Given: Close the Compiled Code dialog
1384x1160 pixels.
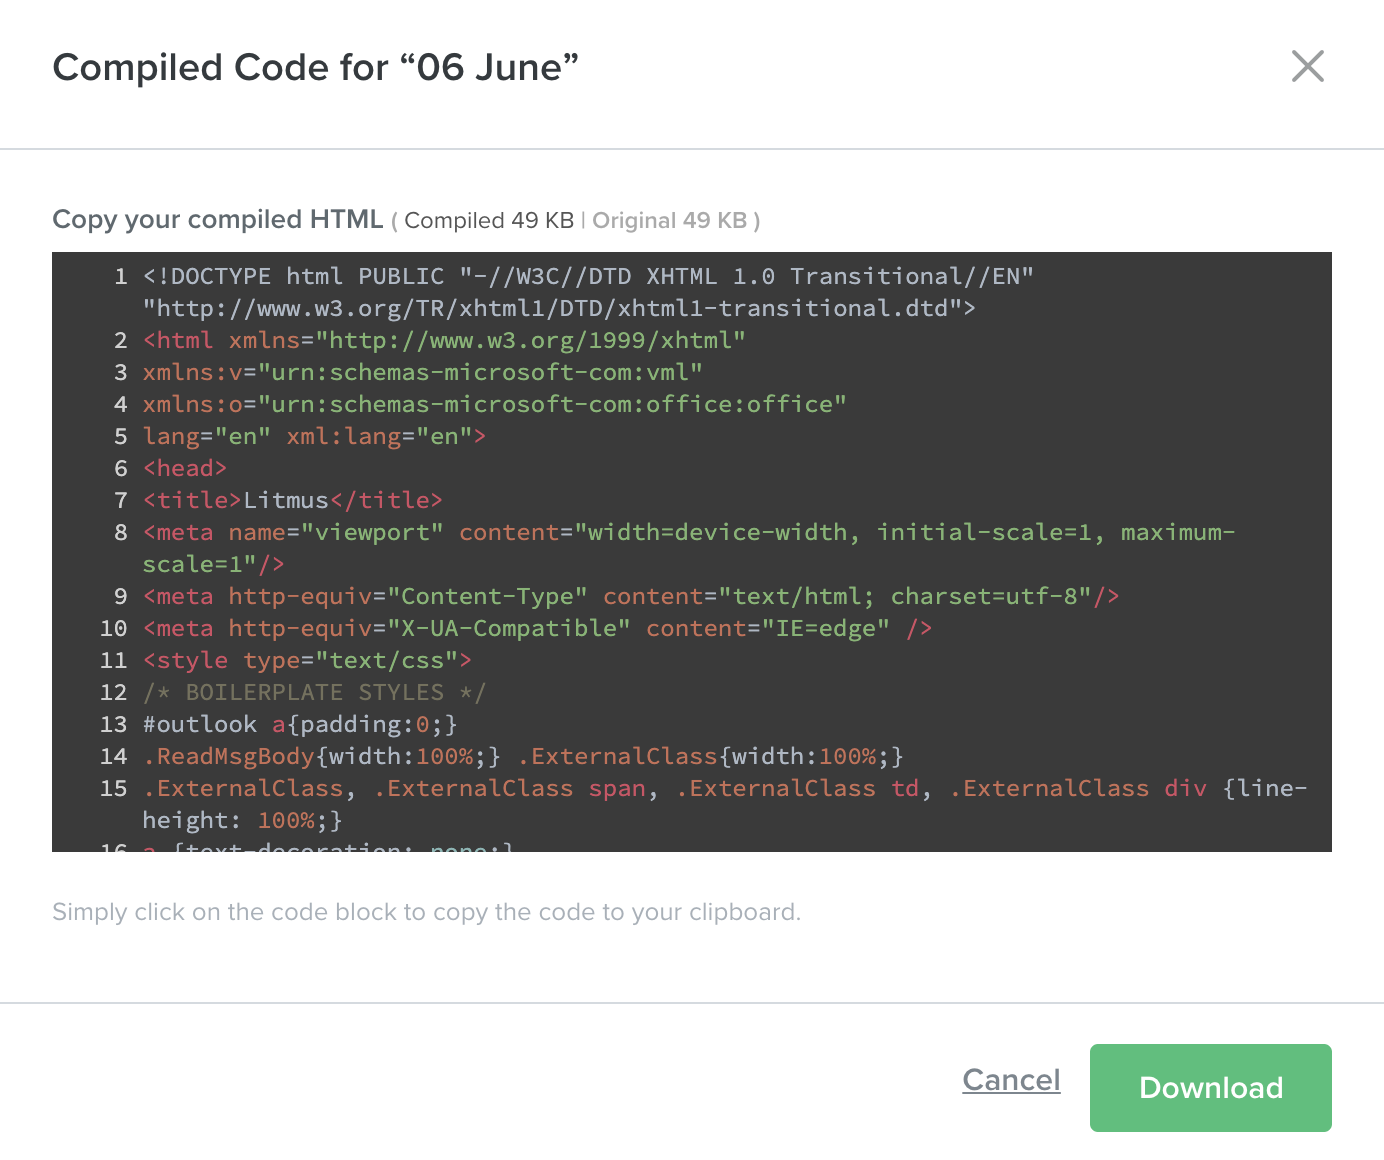Looking at the screenshot, I should 1307,66.
